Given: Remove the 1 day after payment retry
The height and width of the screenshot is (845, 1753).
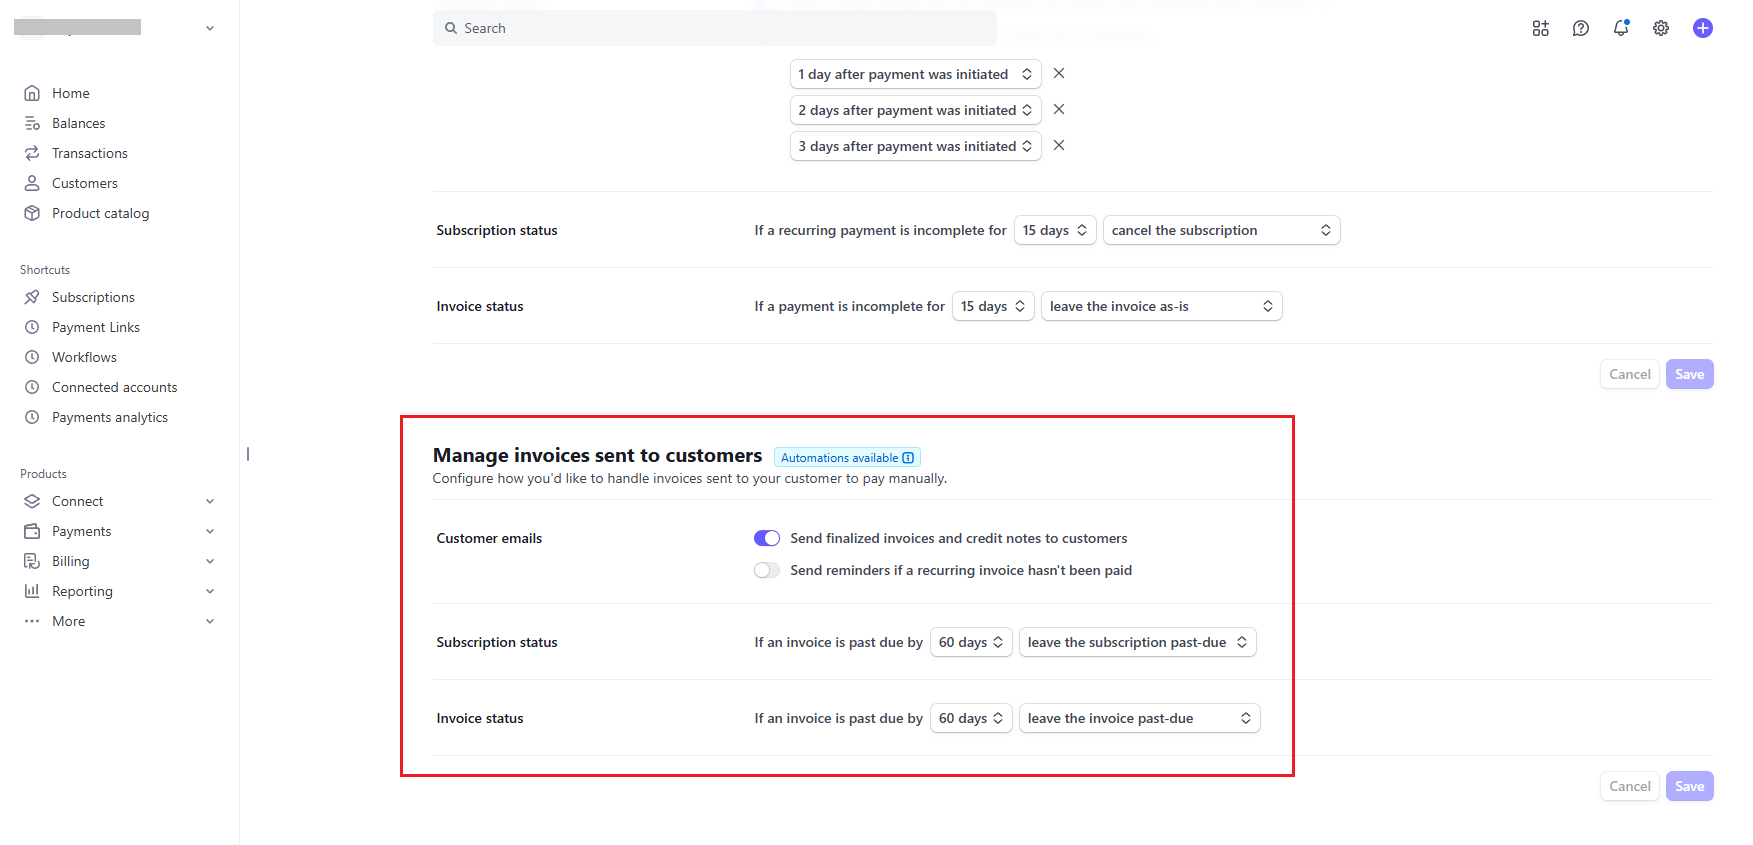Looking at the screenshot, I should click(1059, 73).
